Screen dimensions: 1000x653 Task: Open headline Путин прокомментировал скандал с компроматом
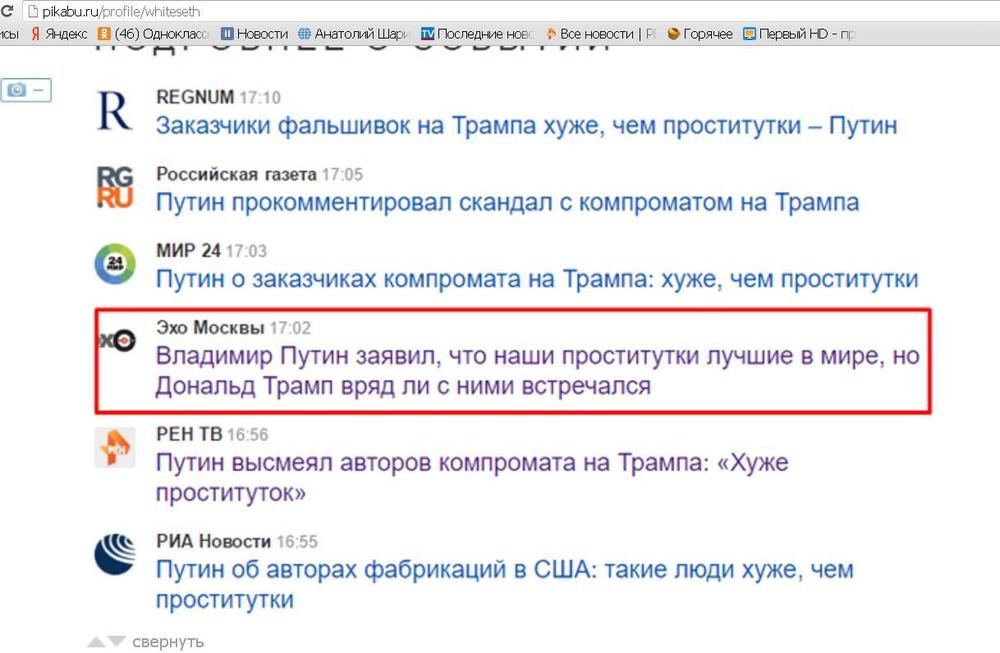tap(508, 202)
